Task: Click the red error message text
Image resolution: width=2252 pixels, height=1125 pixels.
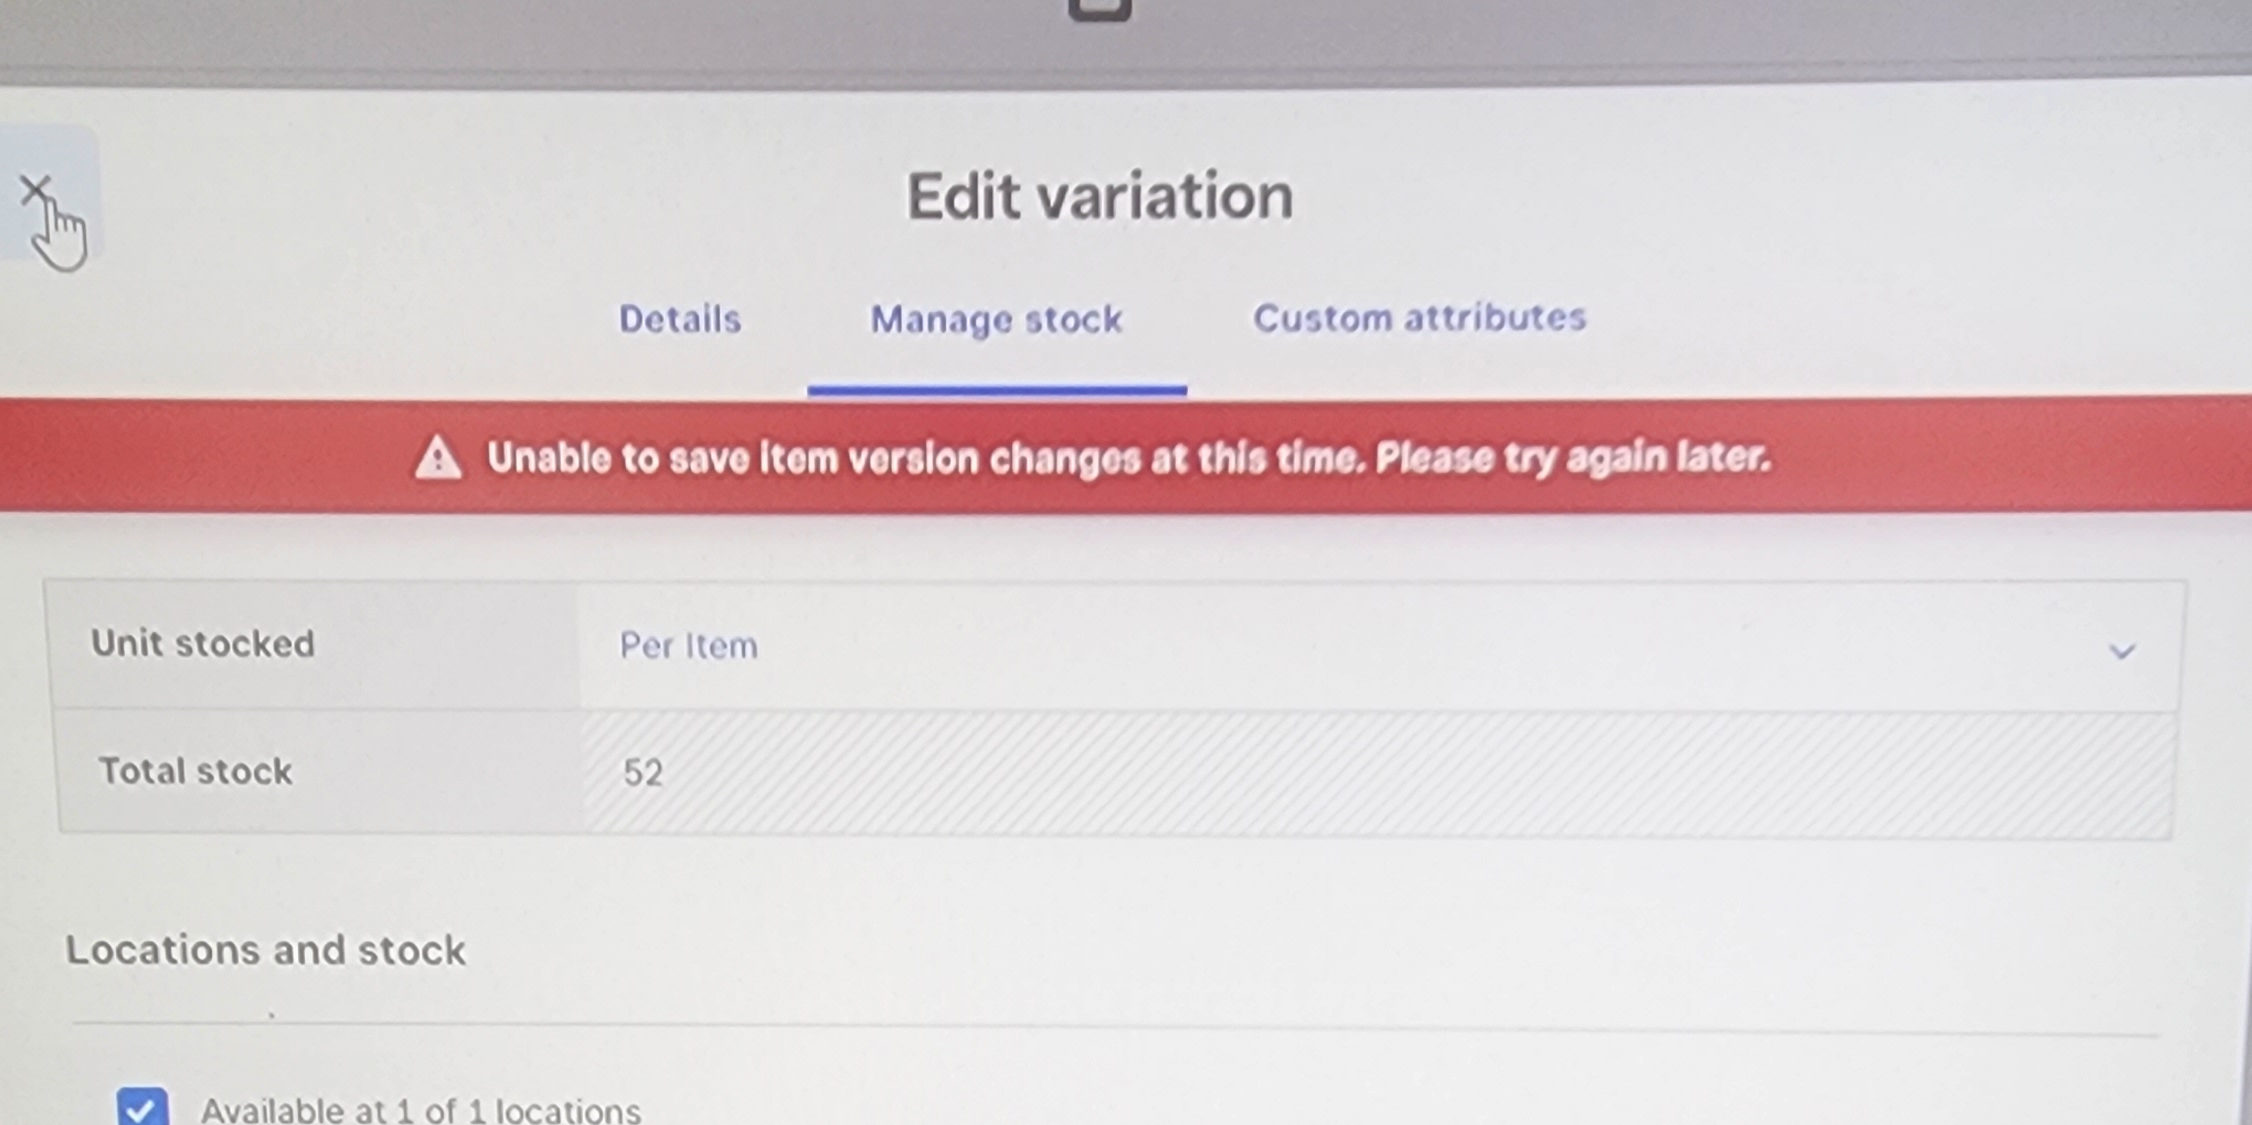Action: click(1128, 458)
